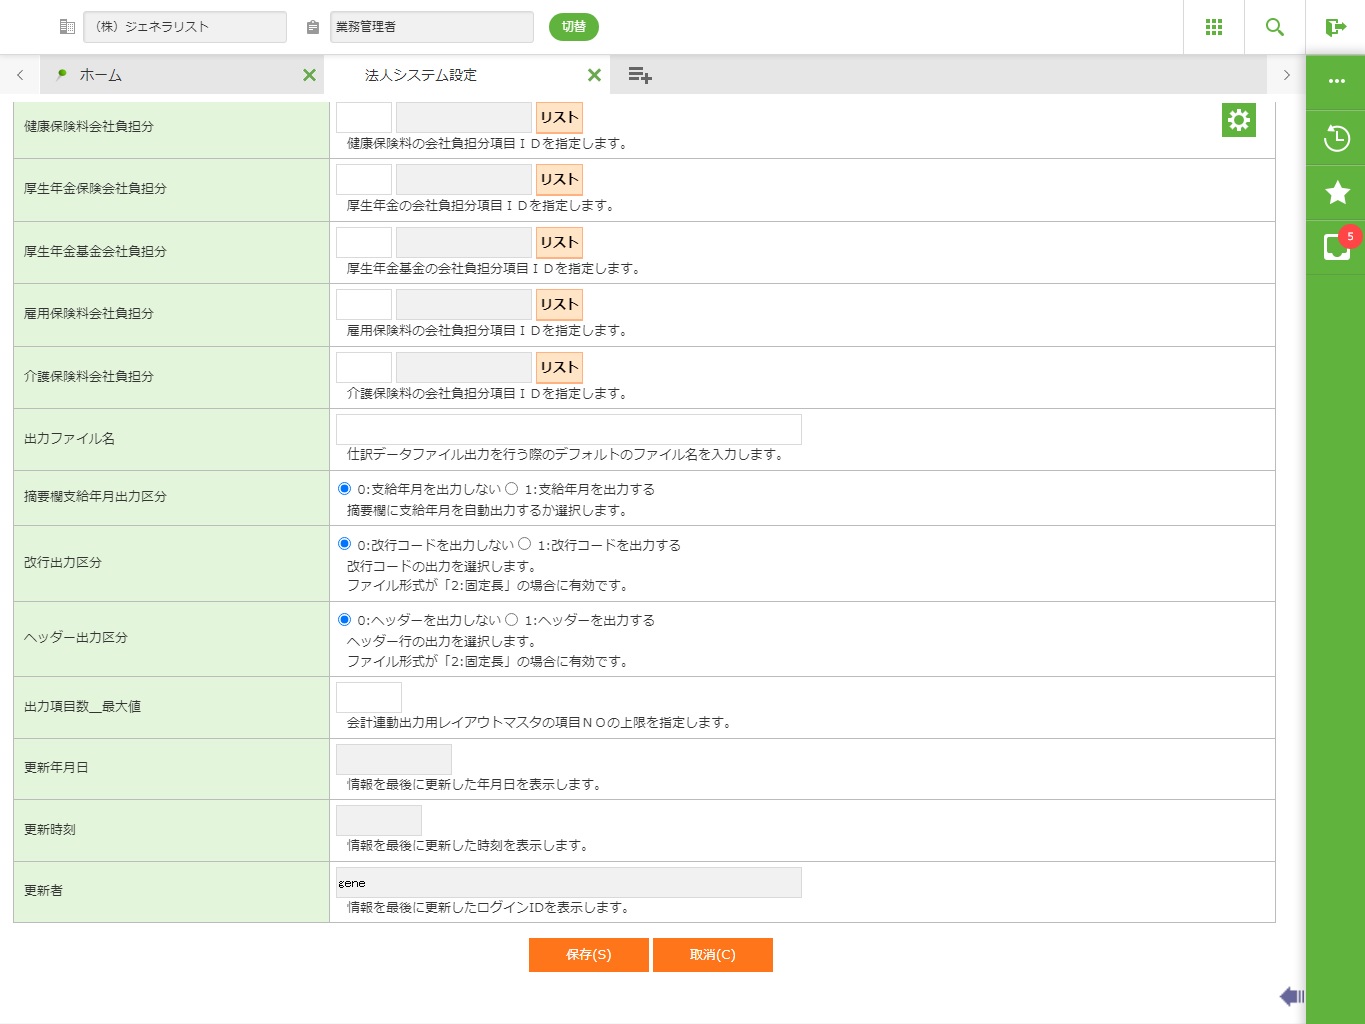This screenshot has height=1024, width=1365.
Task: Switch to the ホーム tab
Action: (101, 75)
